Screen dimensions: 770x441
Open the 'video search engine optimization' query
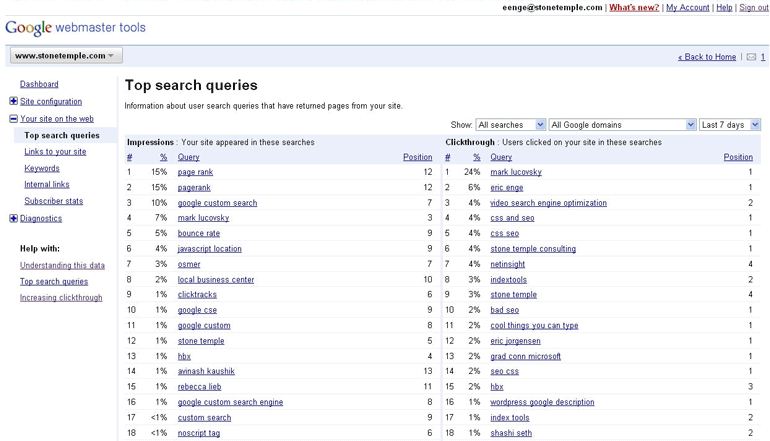(549, 203)
